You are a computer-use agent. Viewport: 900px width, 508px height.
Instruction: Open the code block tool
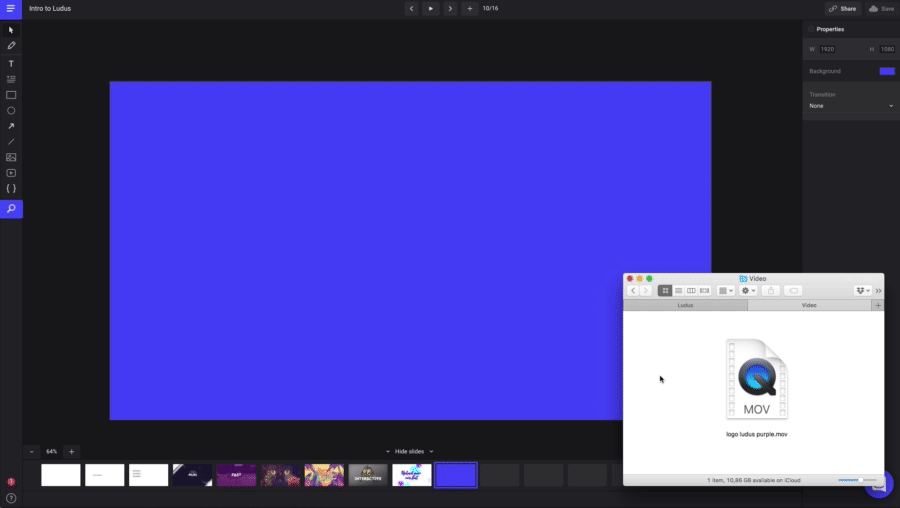pyautogui.click(x=11, y=189)
